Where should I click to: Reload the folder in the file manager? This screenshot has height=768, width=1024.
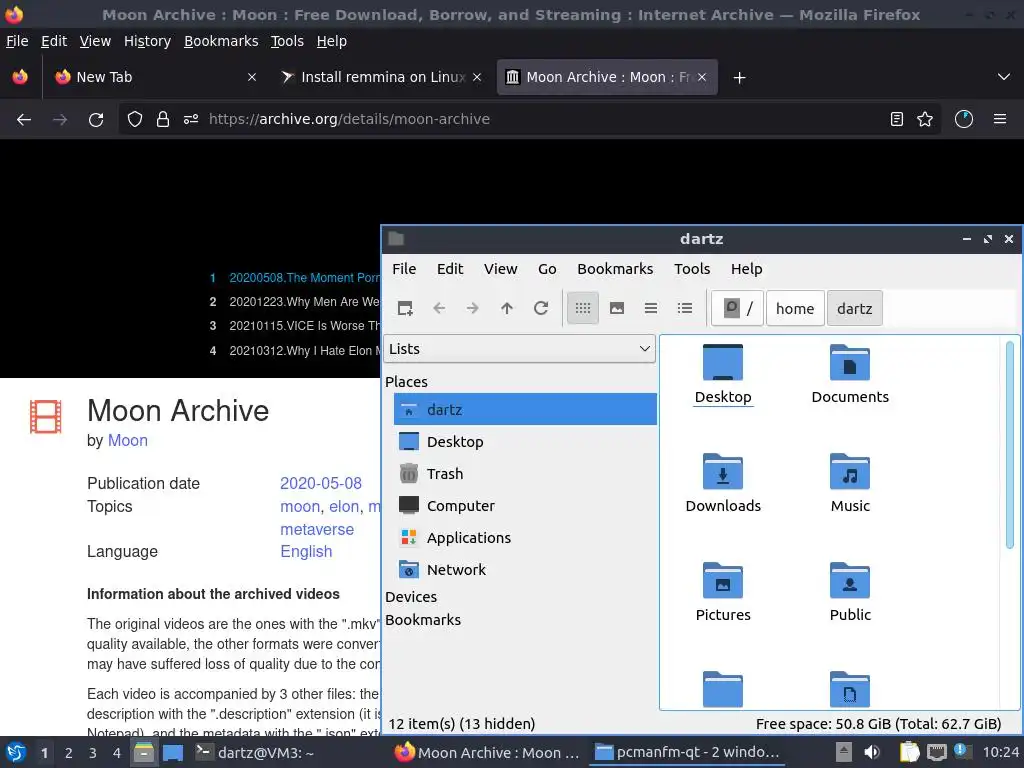click(541, 308)
